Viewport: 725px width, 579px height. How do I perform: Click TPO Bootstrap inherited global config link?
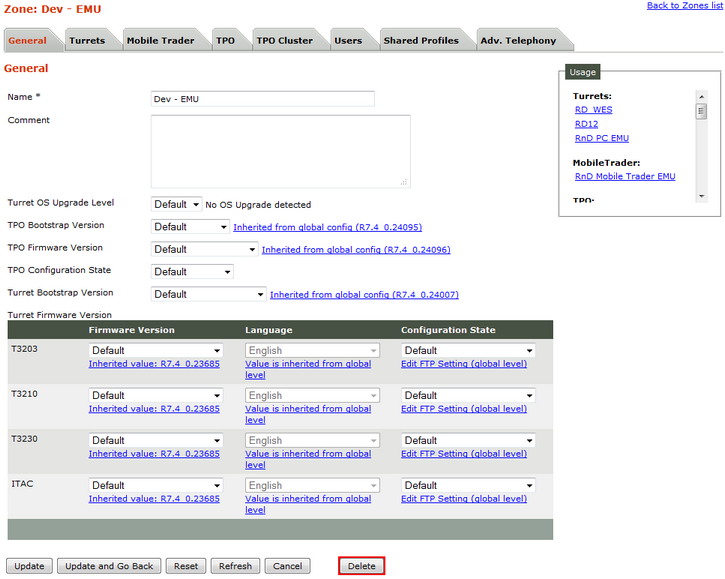point(327,227)
